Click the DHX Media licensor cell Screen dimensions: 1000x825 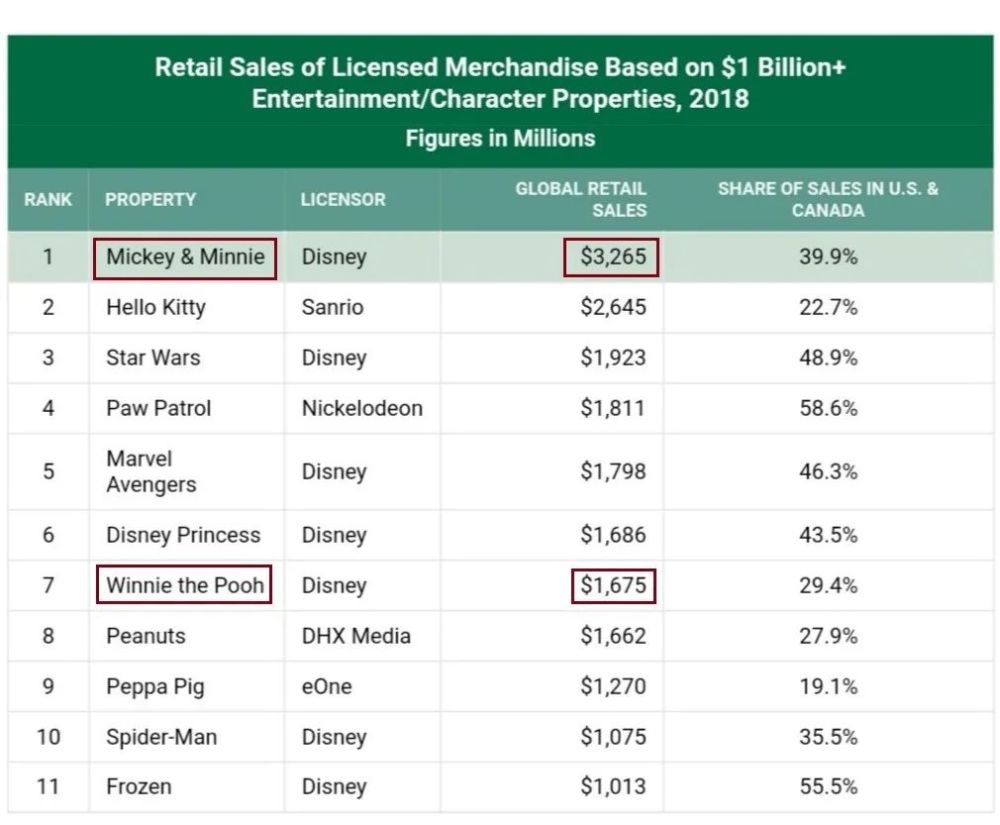coord(356,636)
